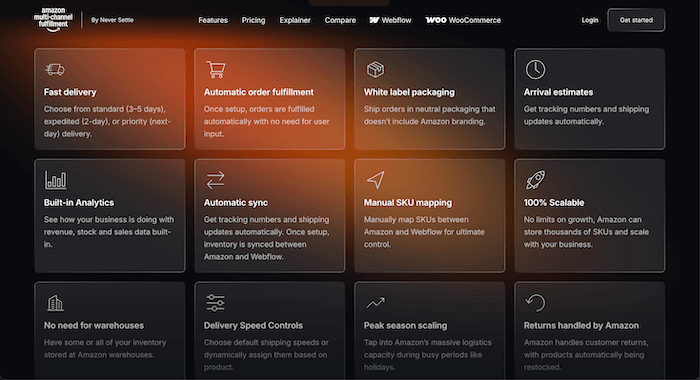The height and width of the screenshot is (380, 700).
Task: Click the Automatic order fulfillment heading
Action: (259, 92)
